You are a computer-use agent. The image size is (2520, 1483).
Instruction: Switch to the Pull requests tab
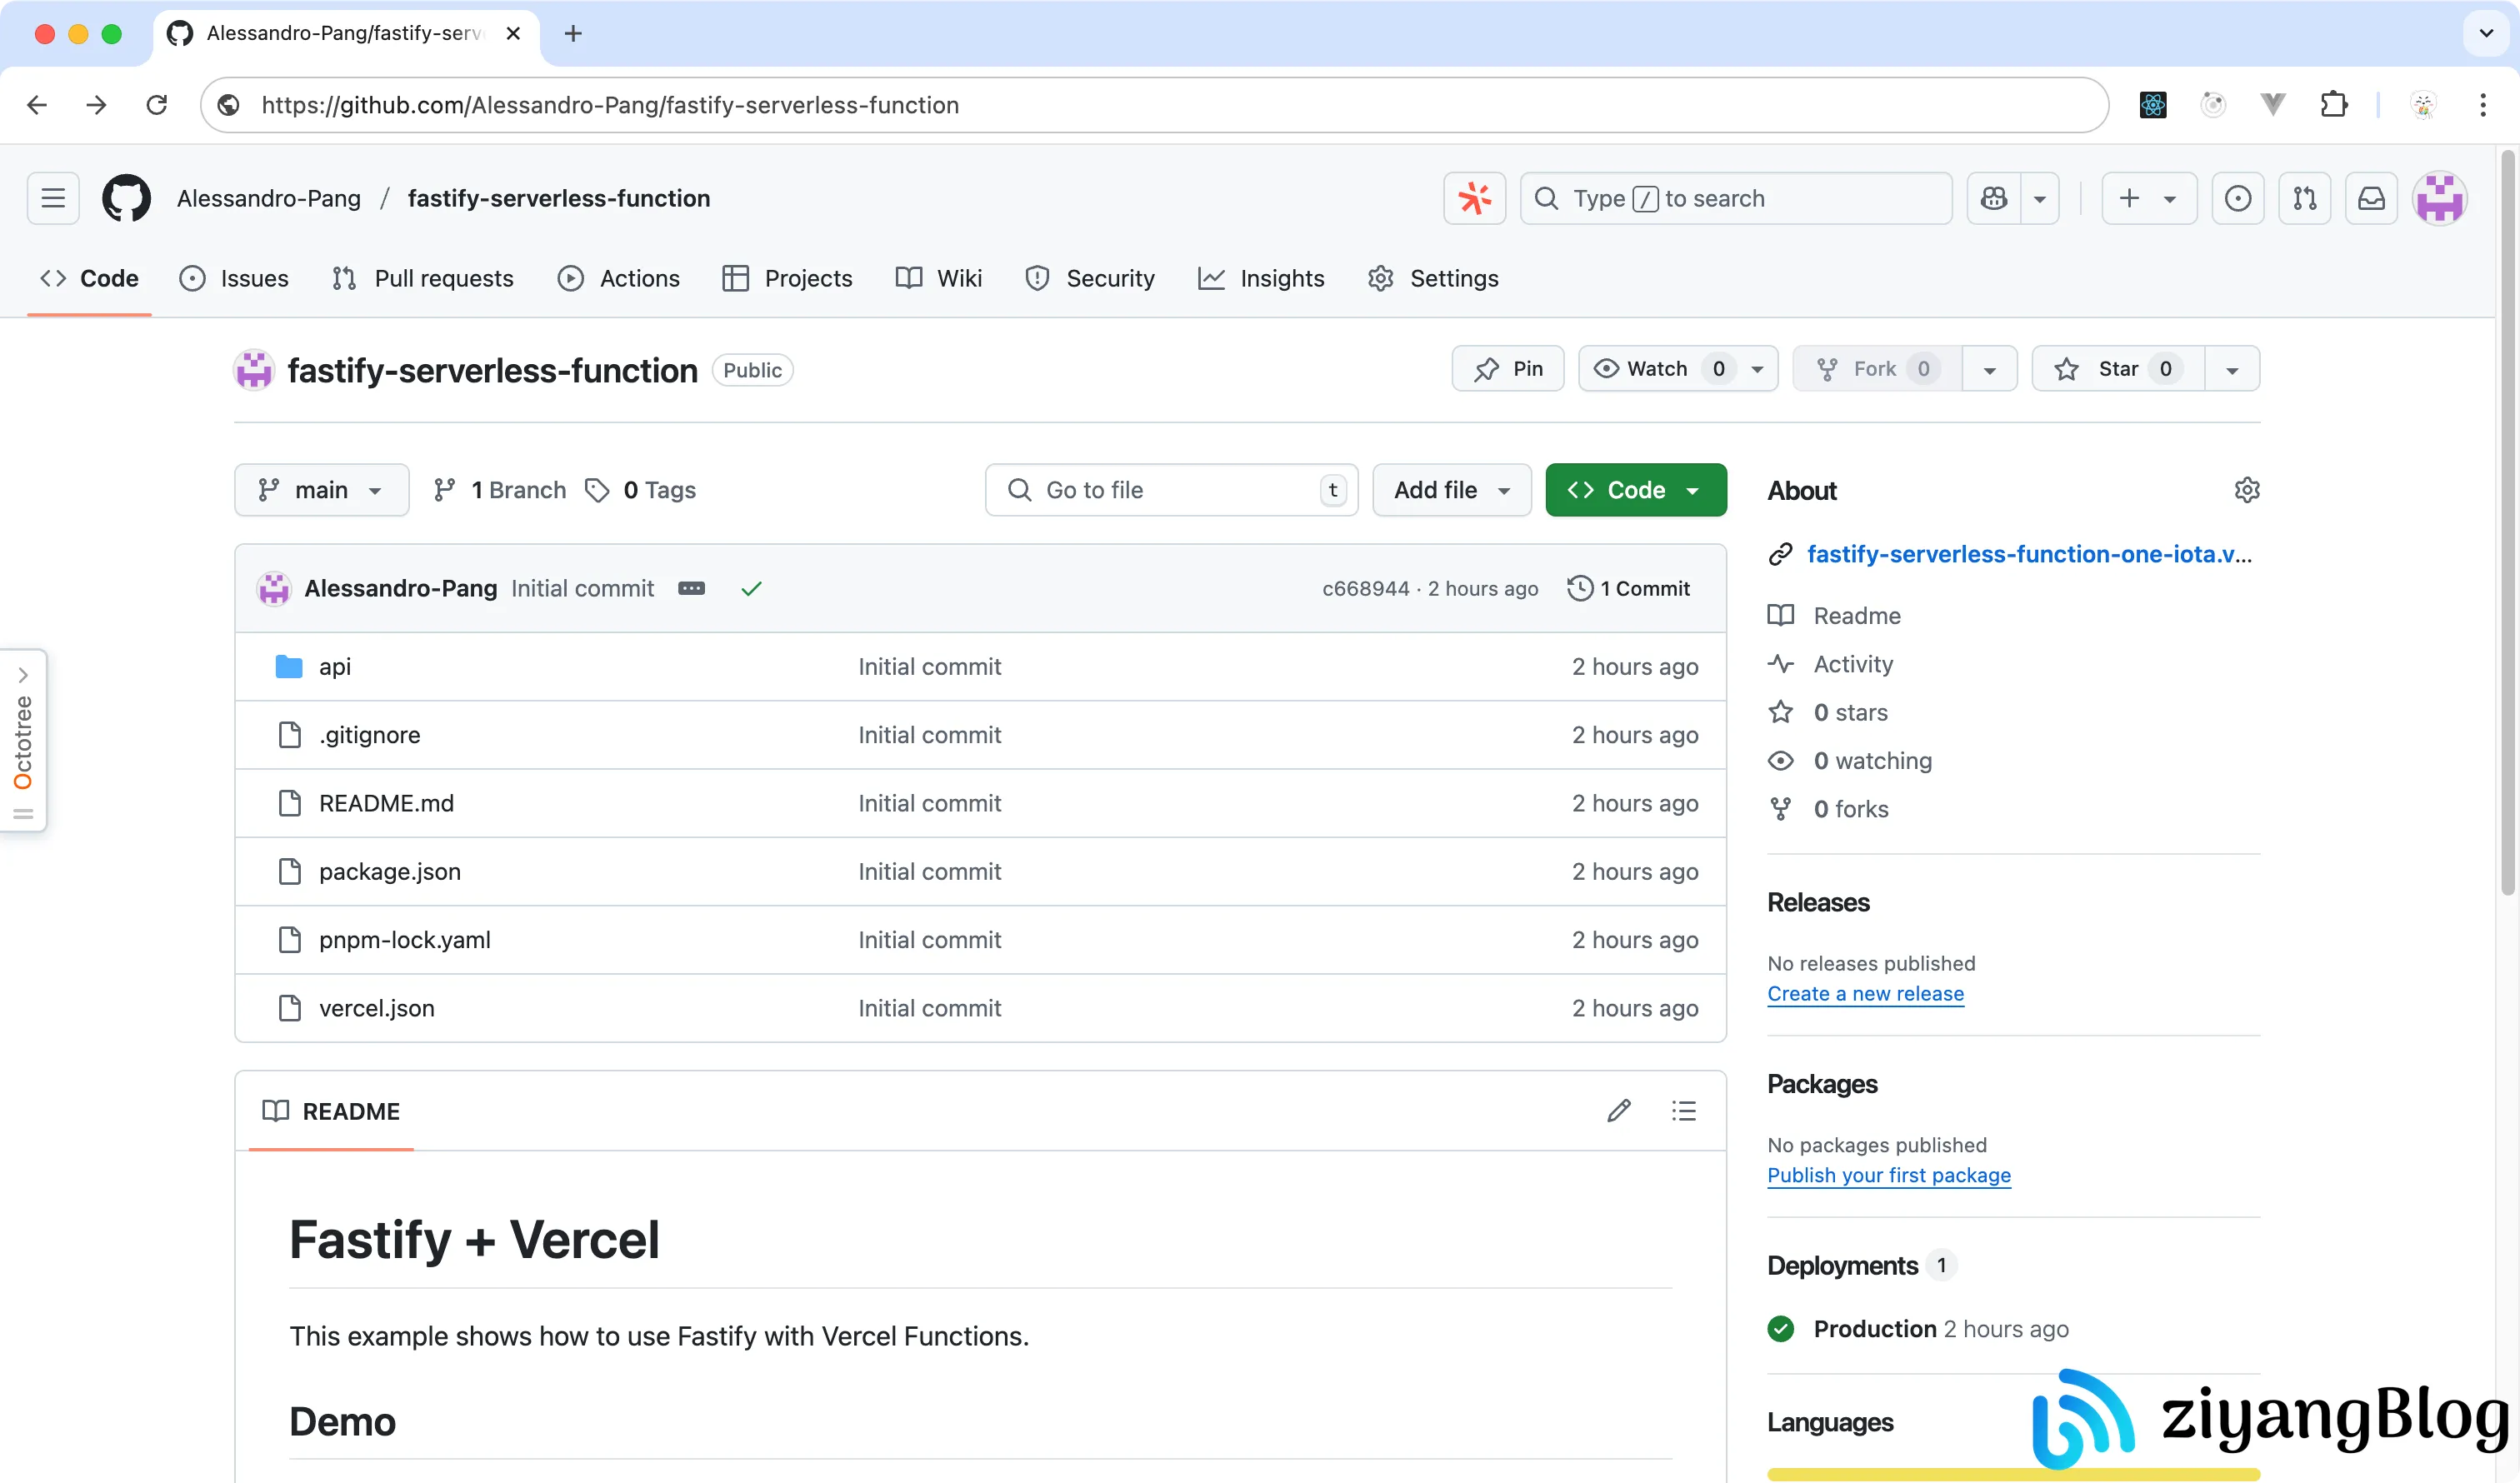(423, 278)
